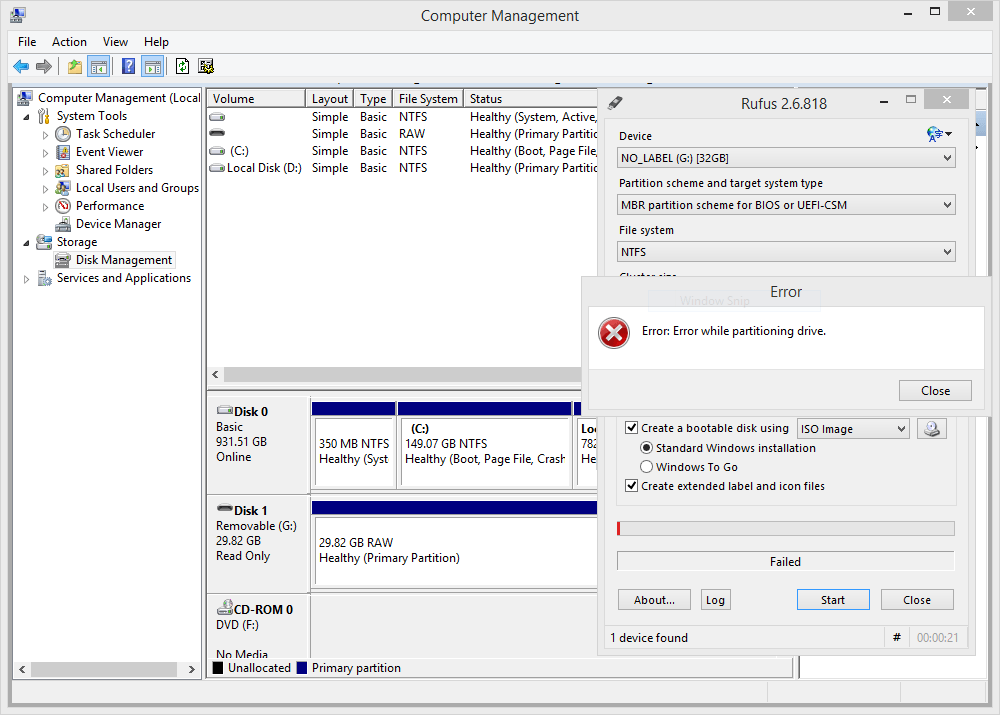Open the Rufus Log window
The height and width of the screenshot is (715, 1000).
click(715, 599)
